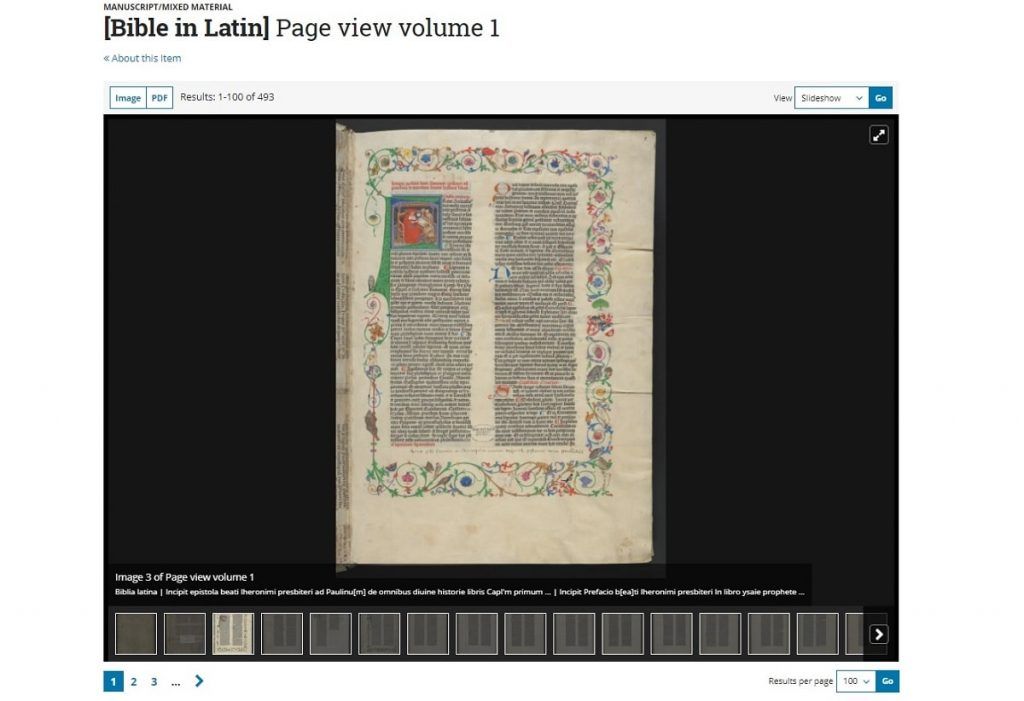Select the eighth thumbnail in the strip
Viewport: 1024px width, 701px height.
click(477, 634)
